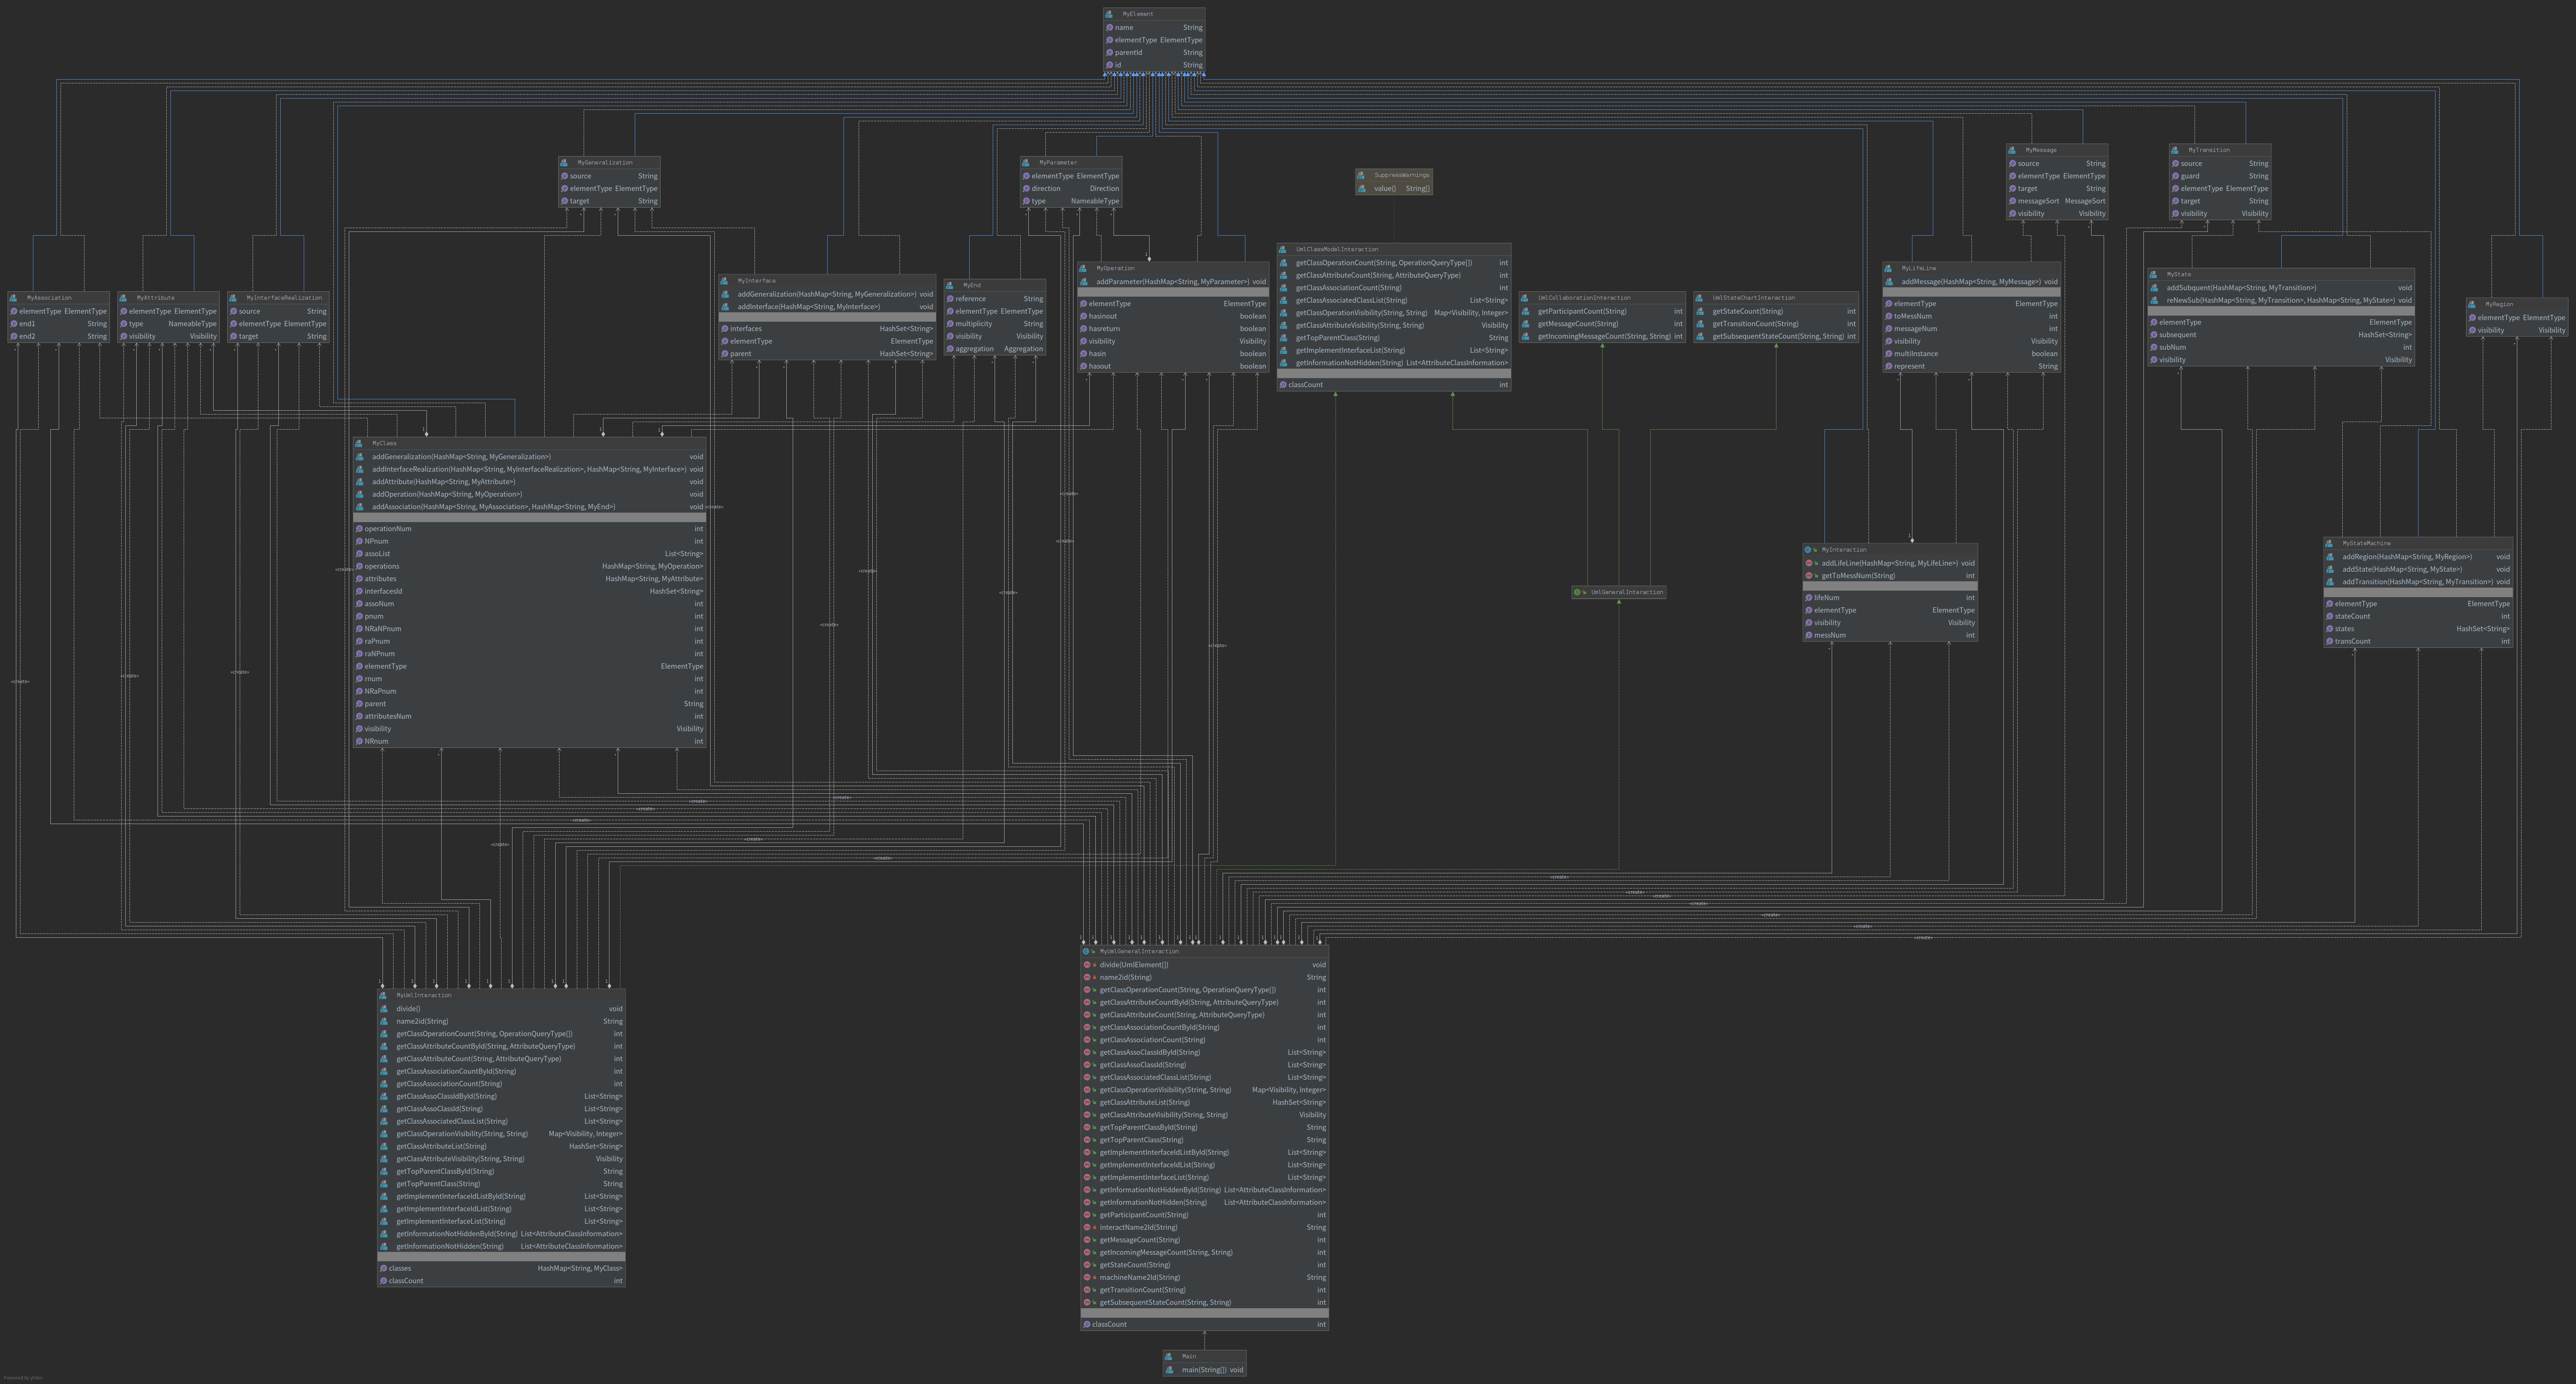Viewport: 2576px width, 1384px height.
Task: Click the Main class icon
Action: point(1169,1357)
